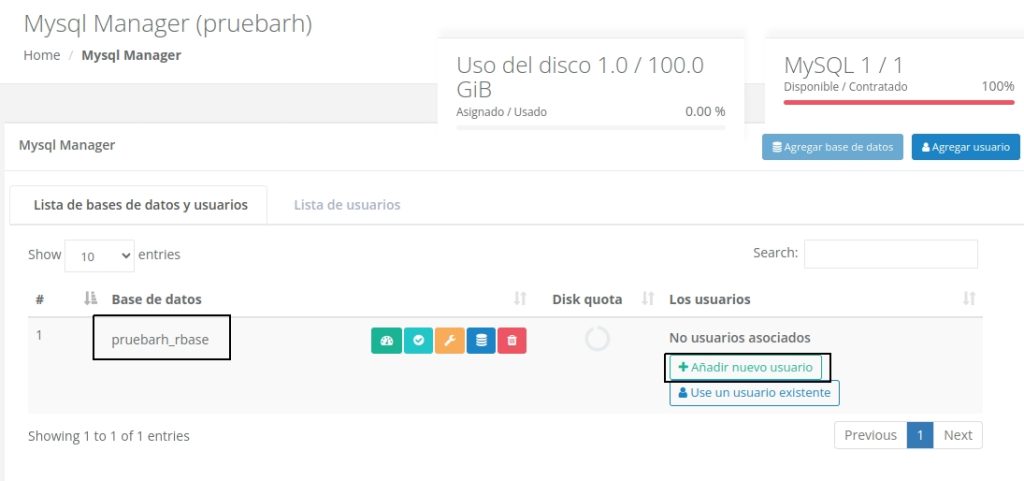This screenshot has width=1024, height=481.
Task: Click the orange wrench repair icon
Action: [x=449, y=341]
